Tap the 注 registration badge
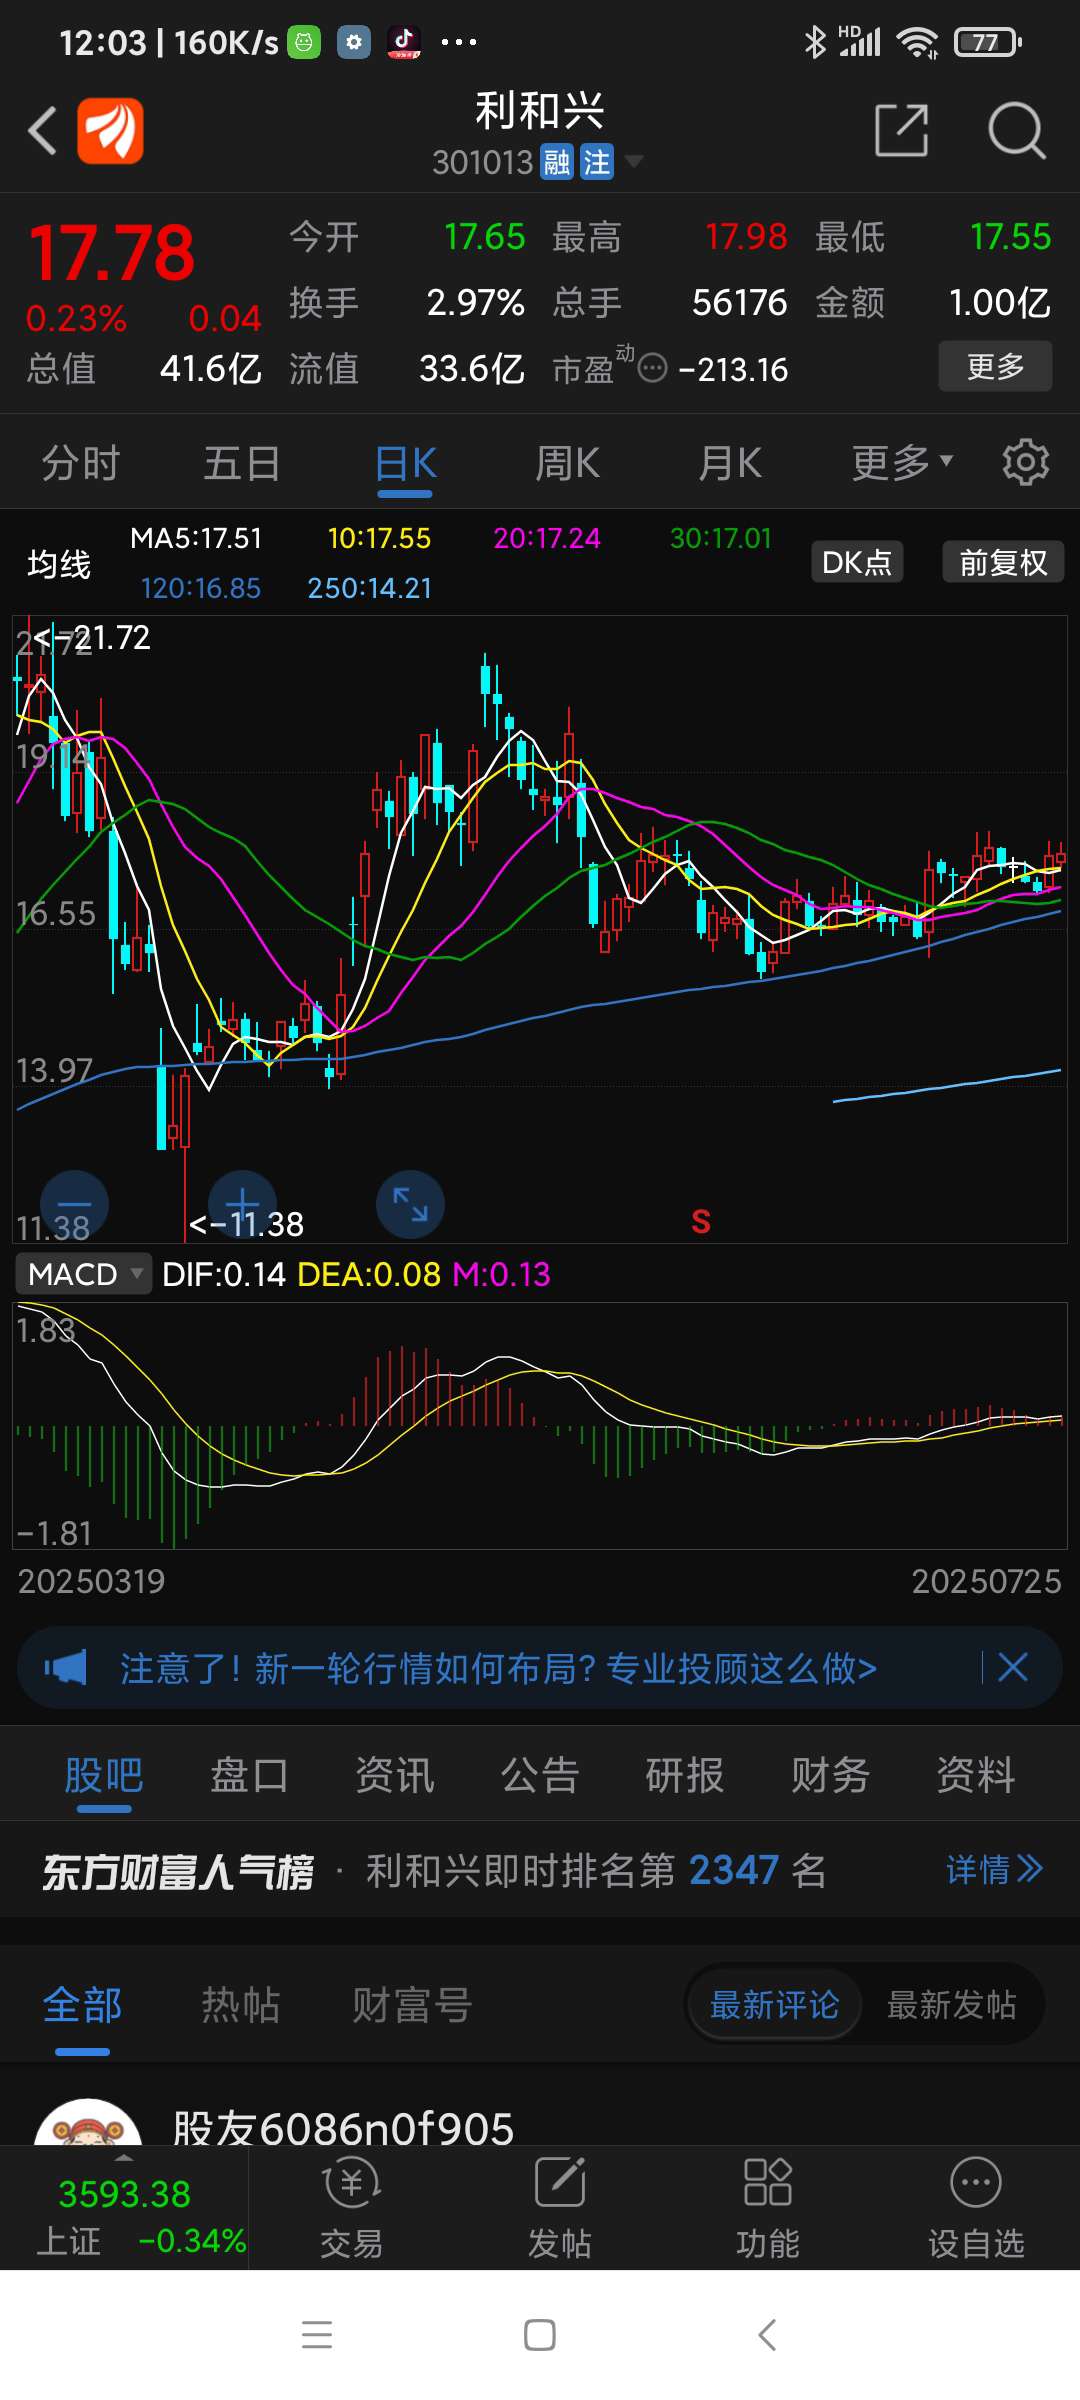 pyautogui.click(x=597, y=162)
